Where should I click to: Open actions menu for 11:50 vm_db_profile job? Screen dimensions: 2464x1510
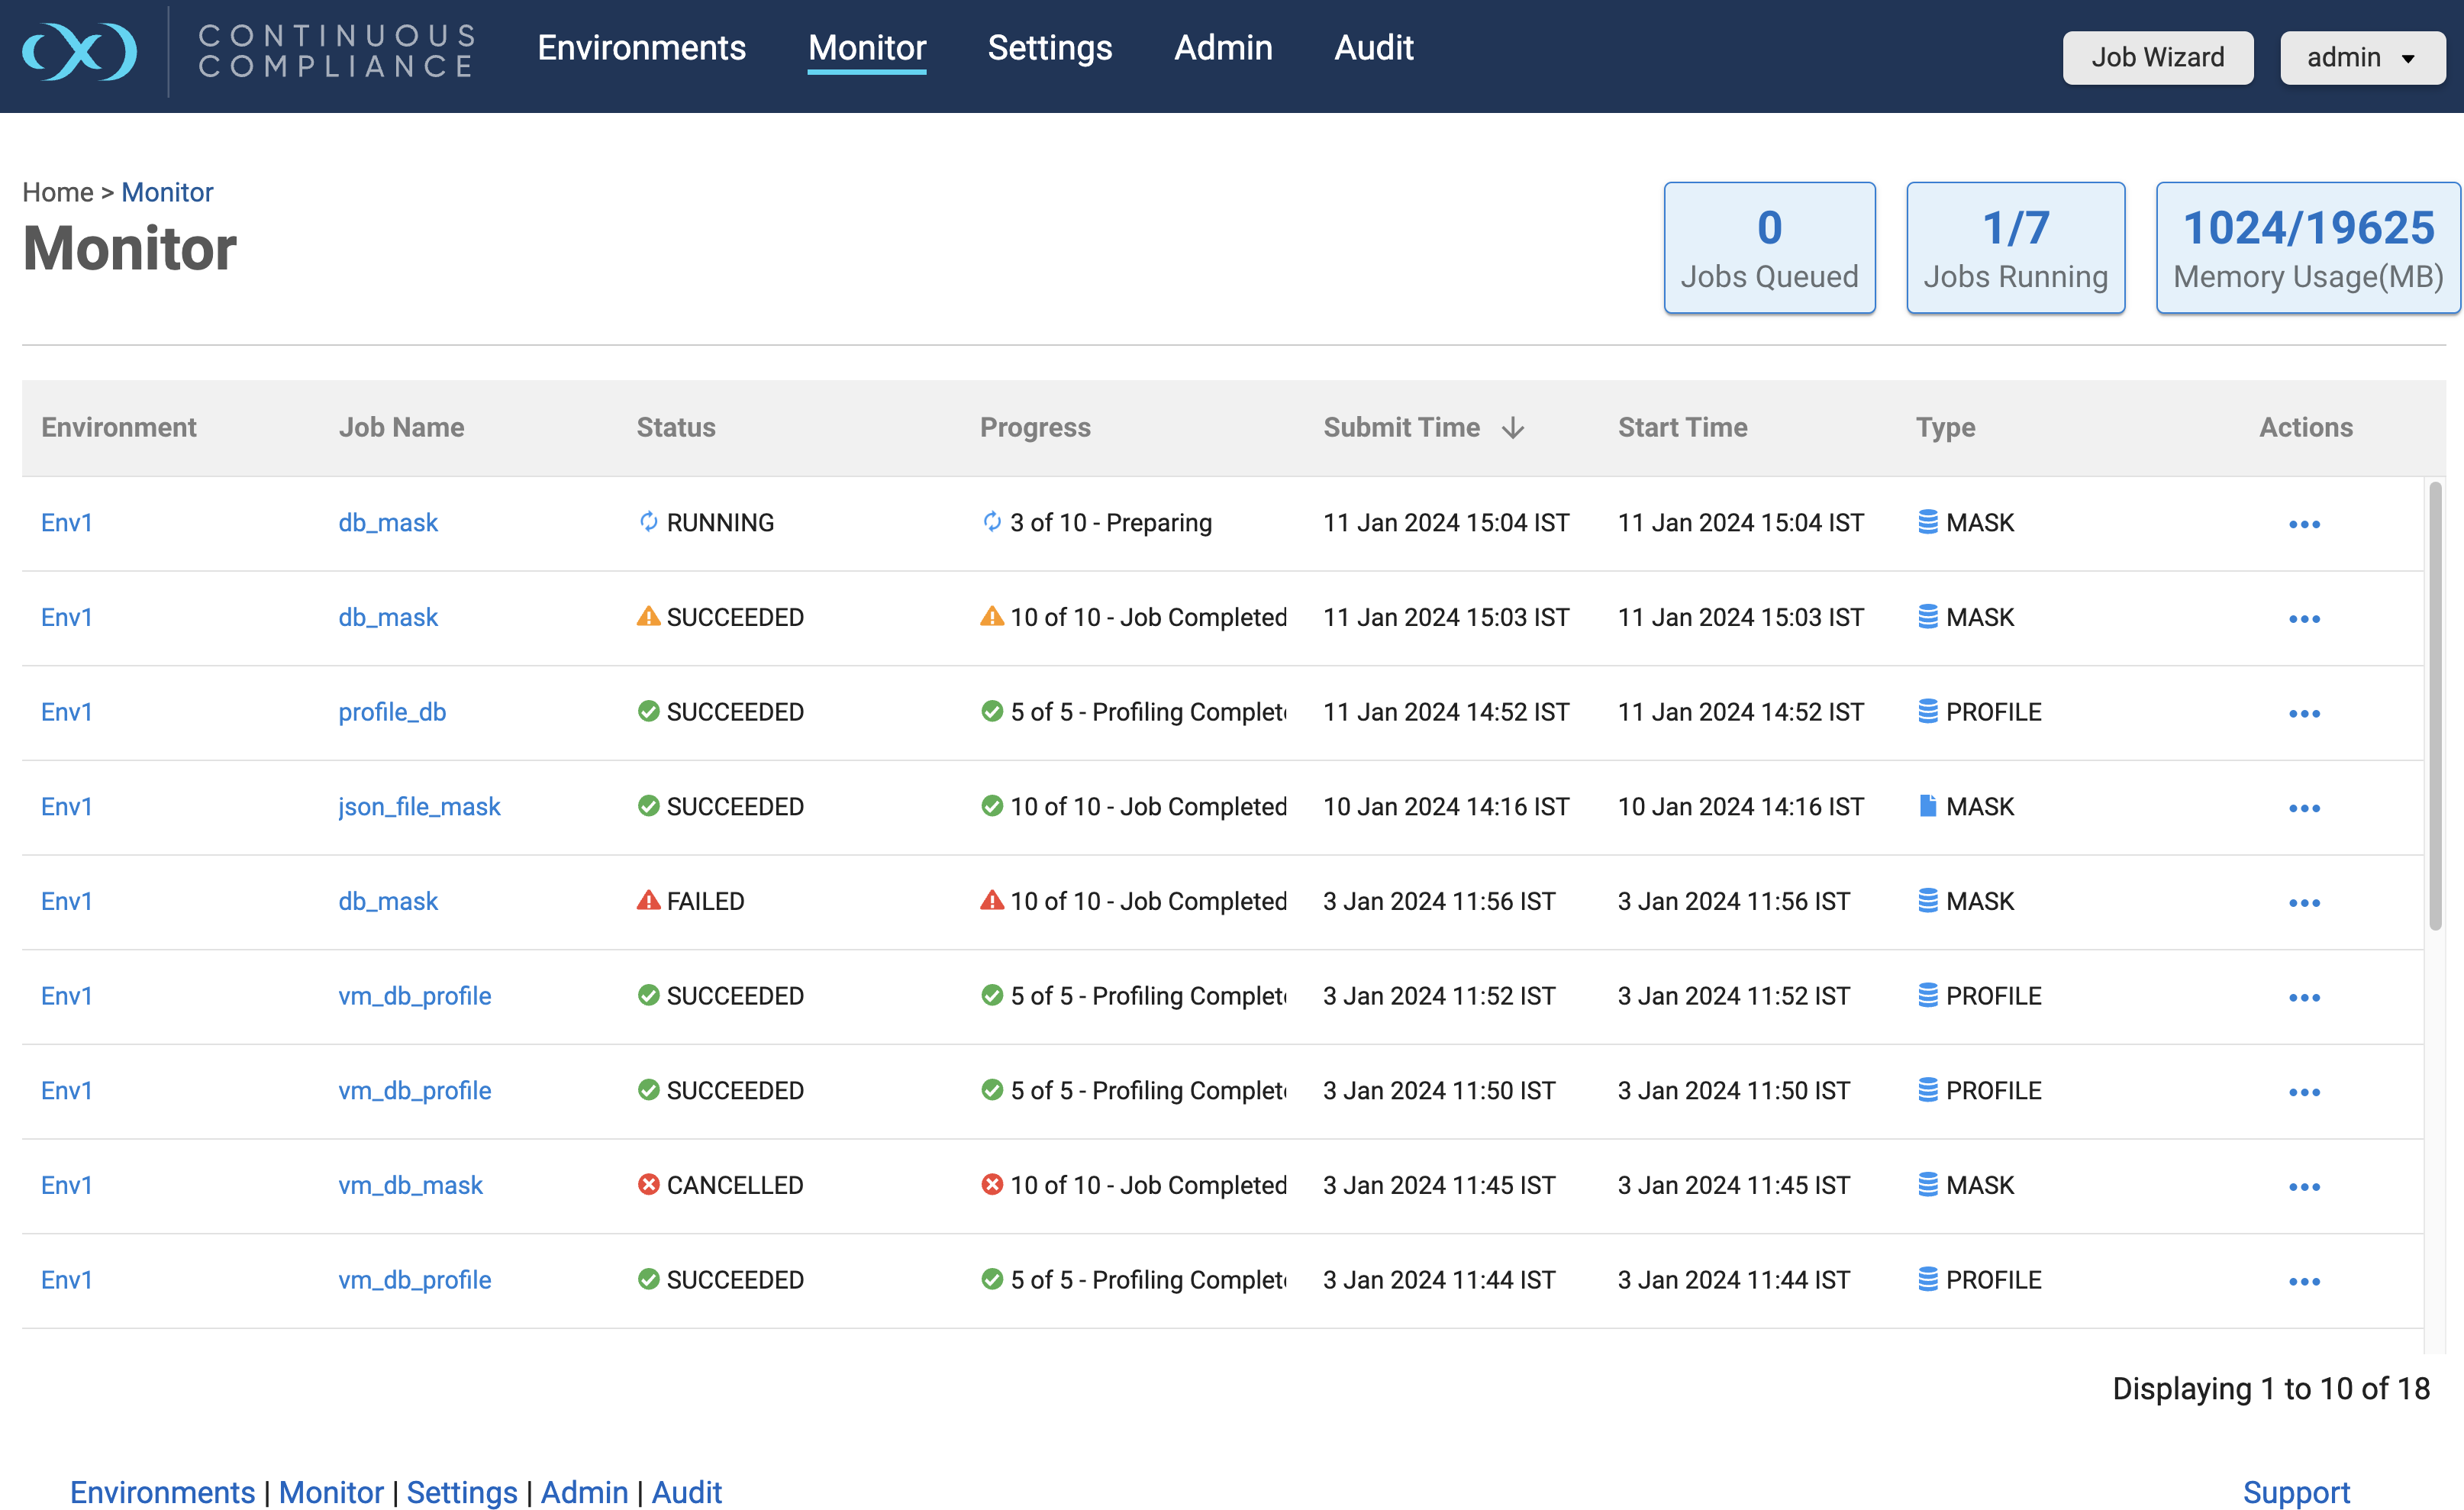[x=2304, y=1092]
